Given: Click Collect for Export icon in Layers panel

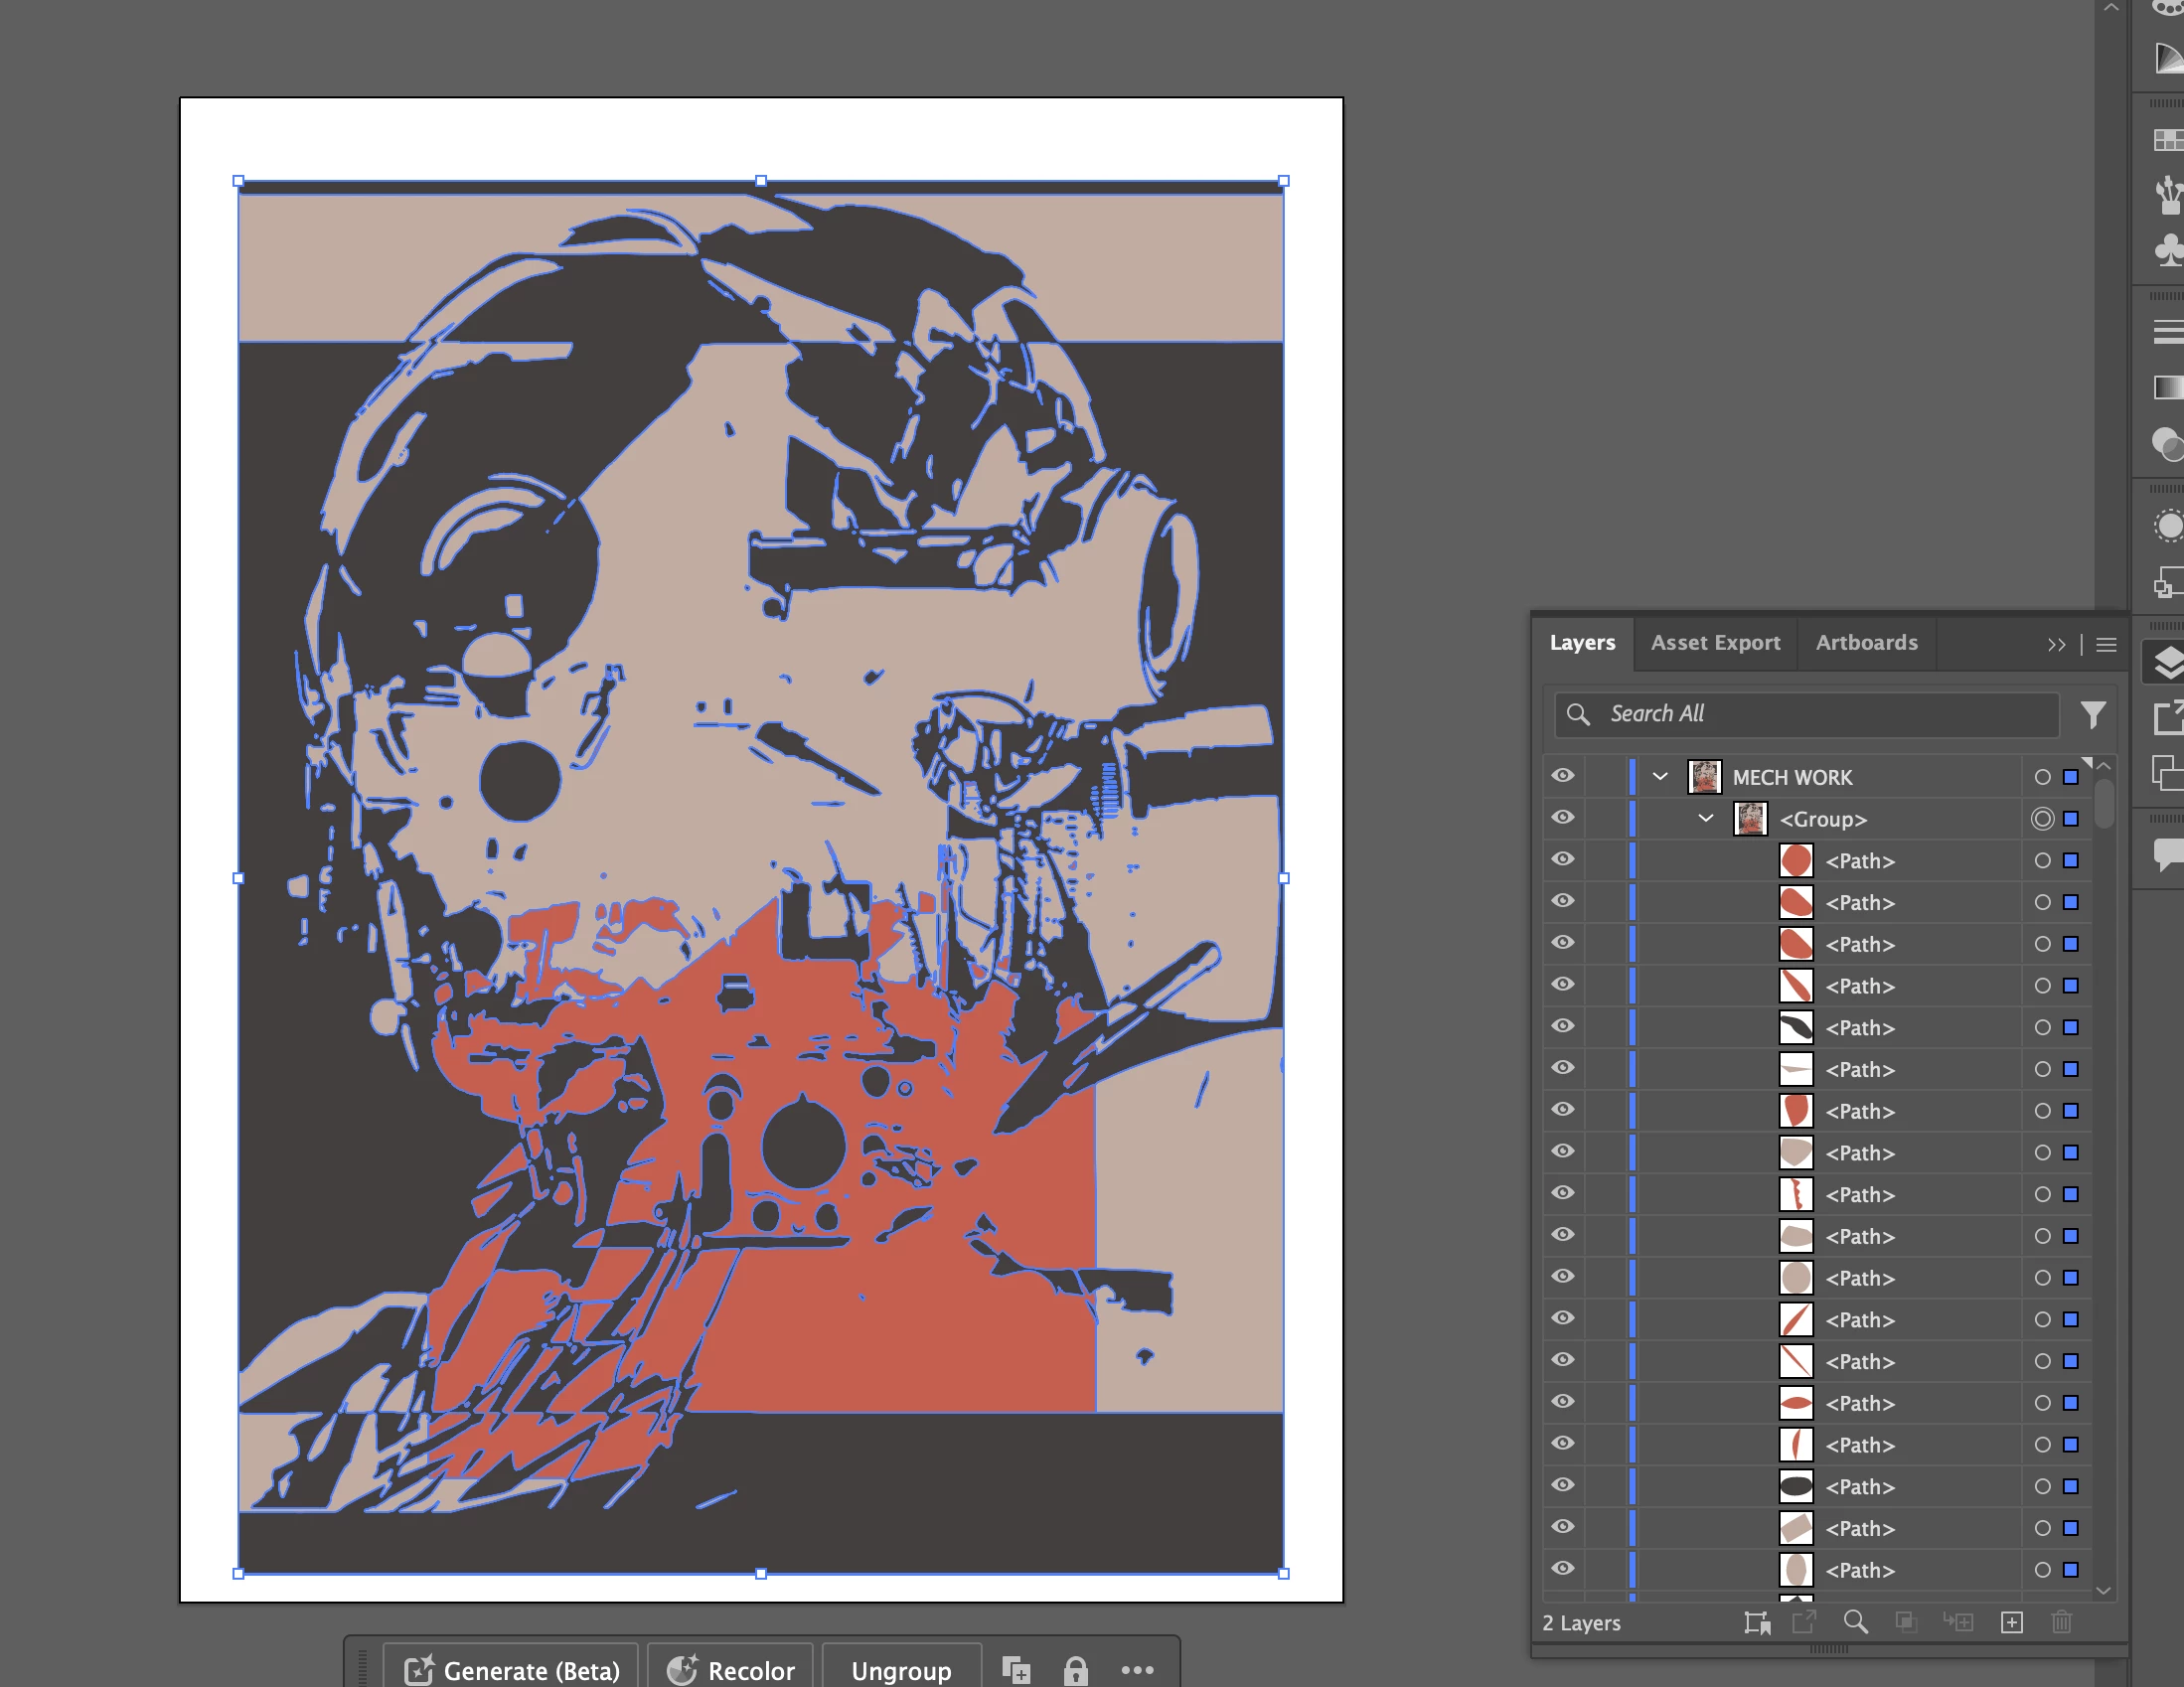Looking at the screenshot, I should coord(1757,1622).
